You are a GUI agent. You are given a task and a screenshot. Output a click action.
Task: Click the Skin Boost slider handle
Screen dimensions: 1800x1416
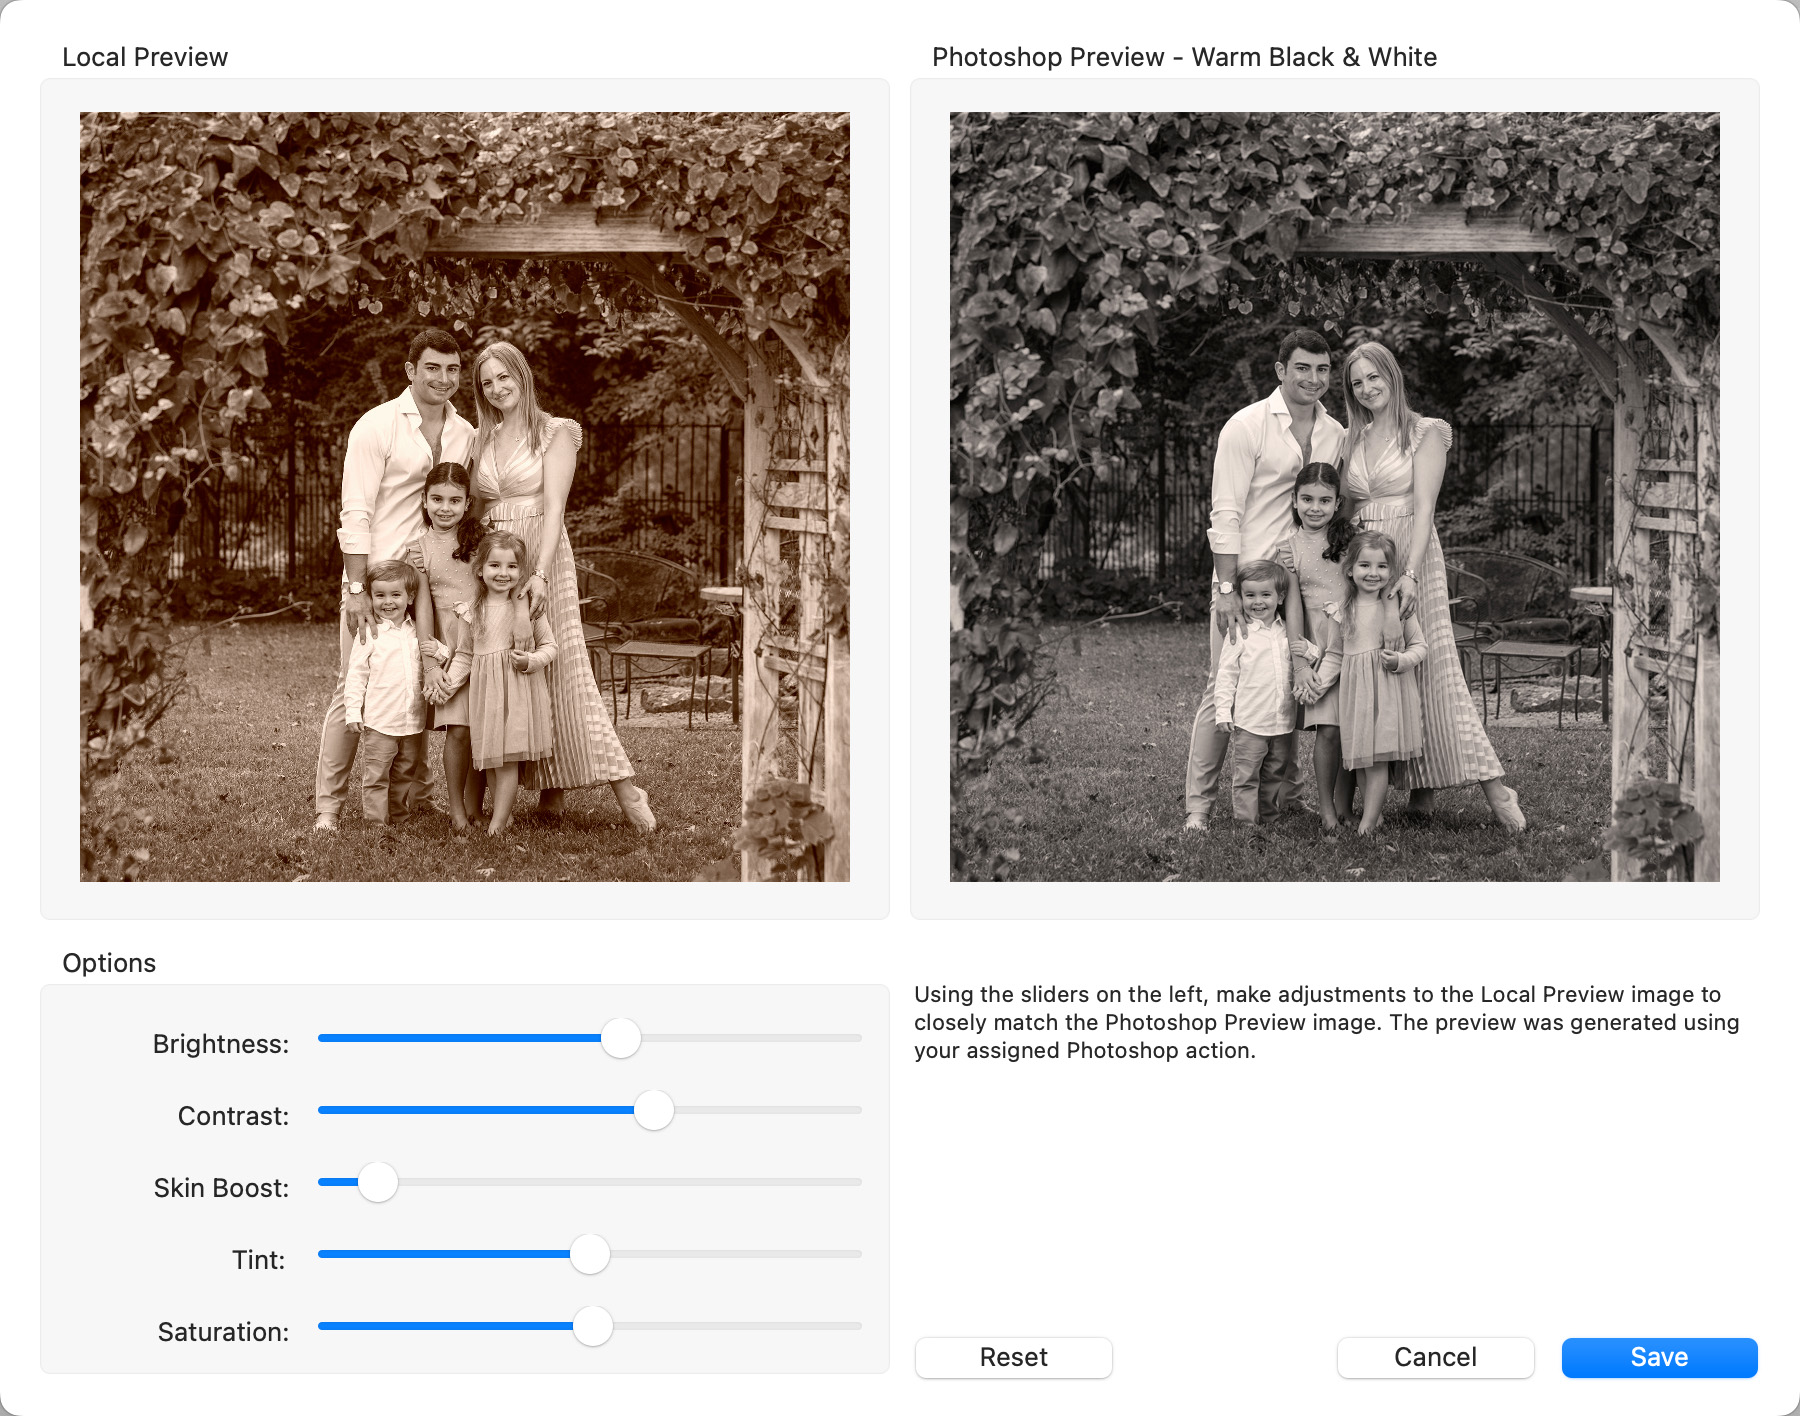point(378,1182)
